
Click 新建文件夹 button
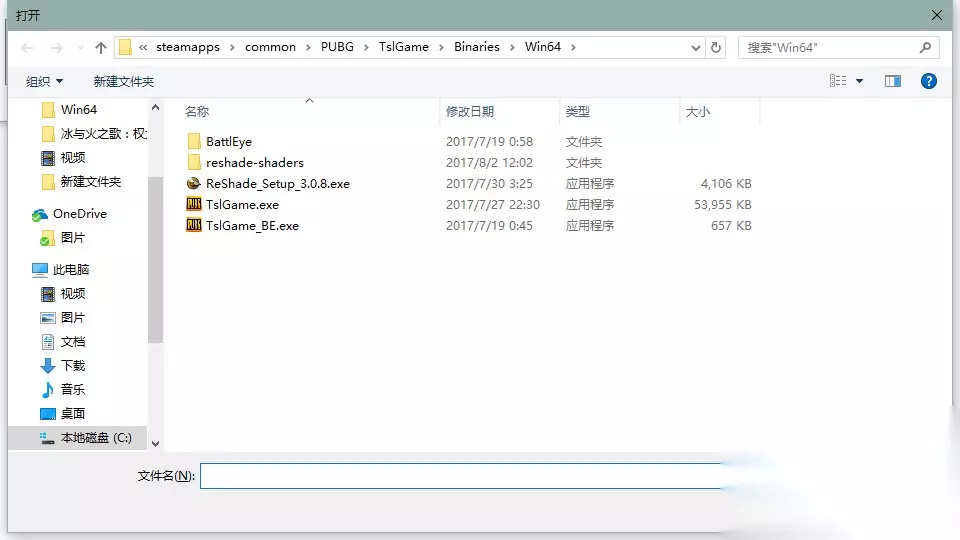pos(124,81)
